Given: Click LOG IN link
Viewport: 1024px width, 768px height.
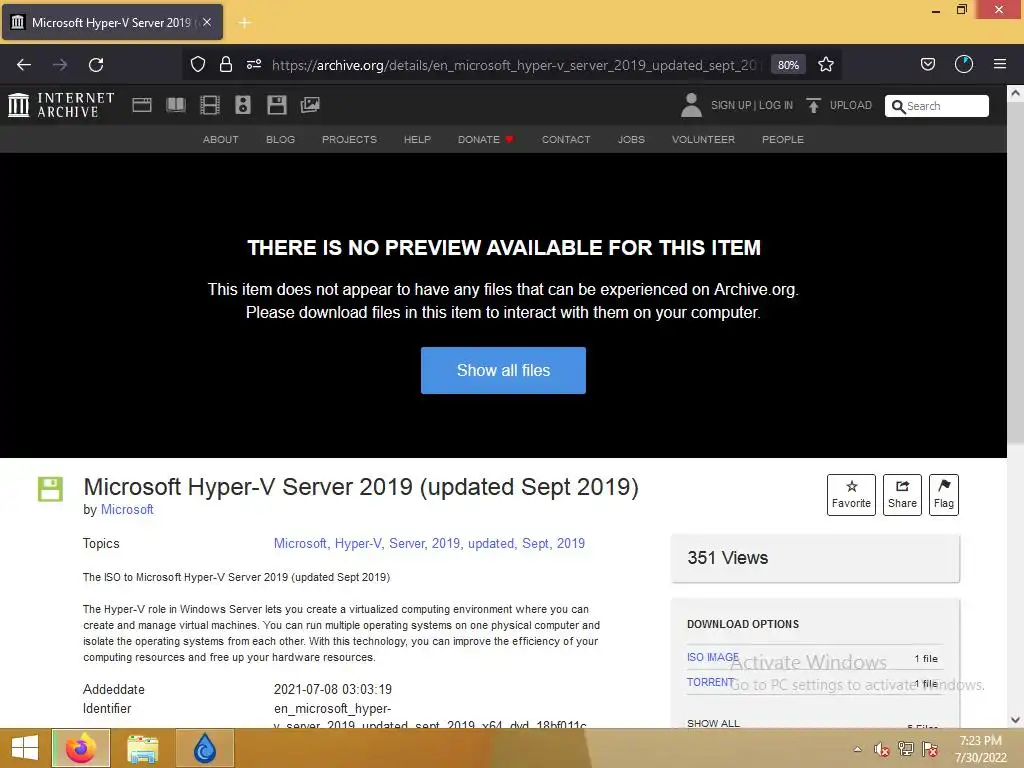Looking at the screenshot, I should point(776,105).
